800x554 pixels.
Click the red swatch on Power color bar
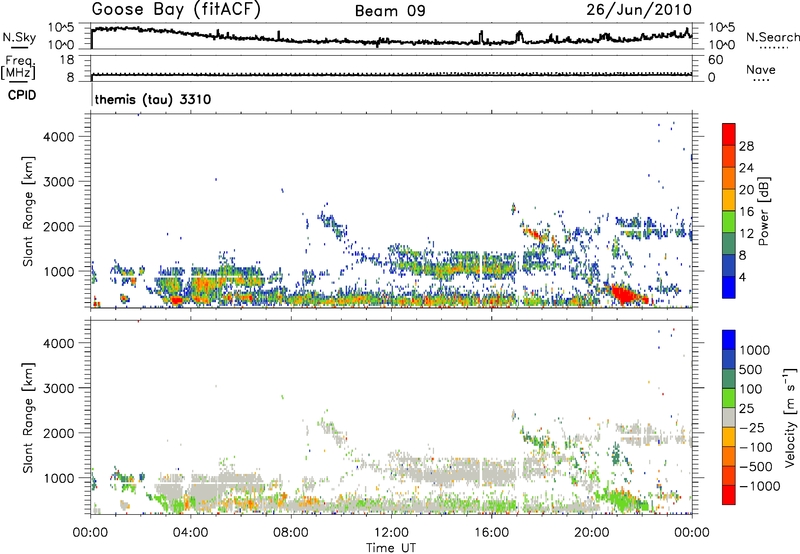pos(729,135)
